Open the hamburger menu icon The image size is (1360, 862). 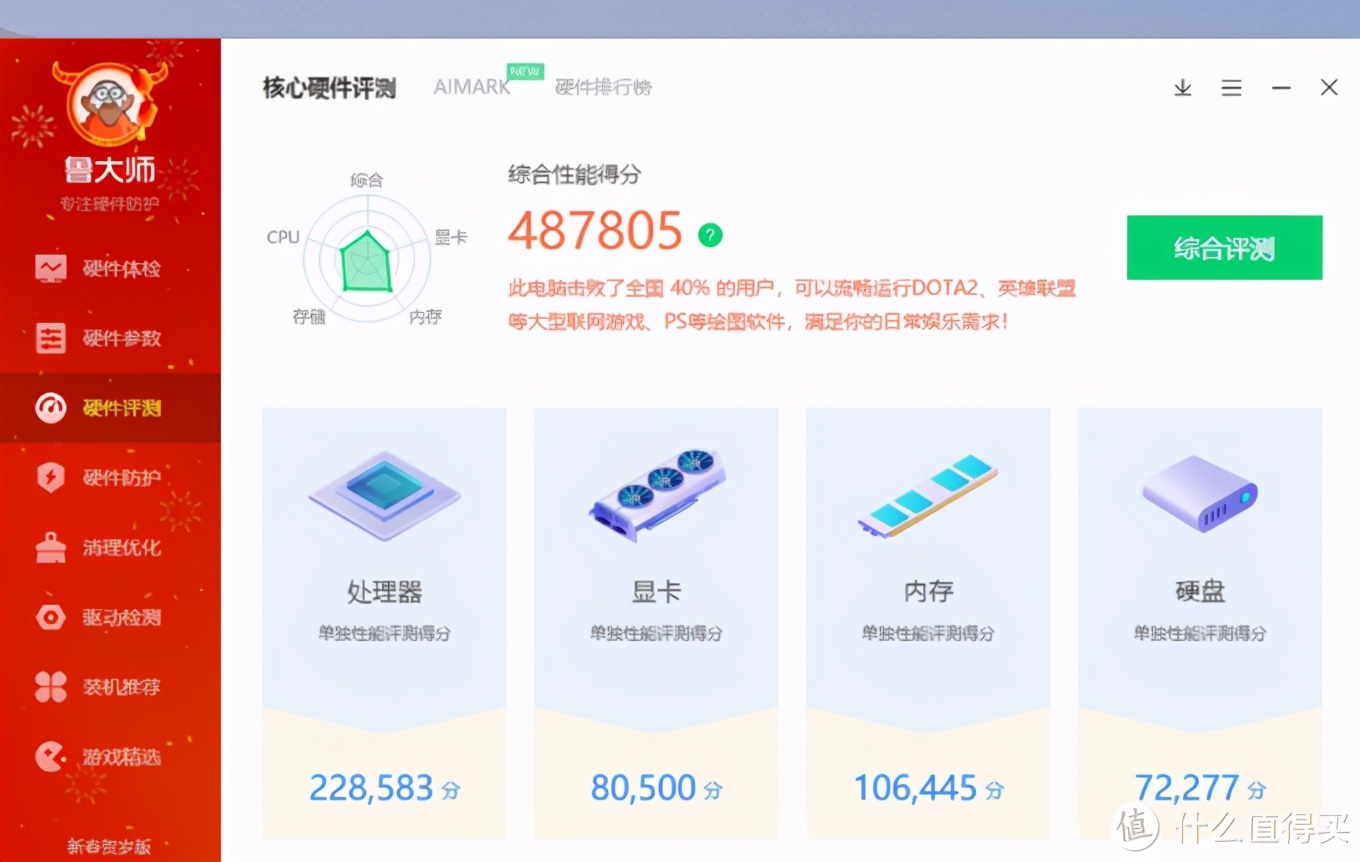pos(1231,88)
